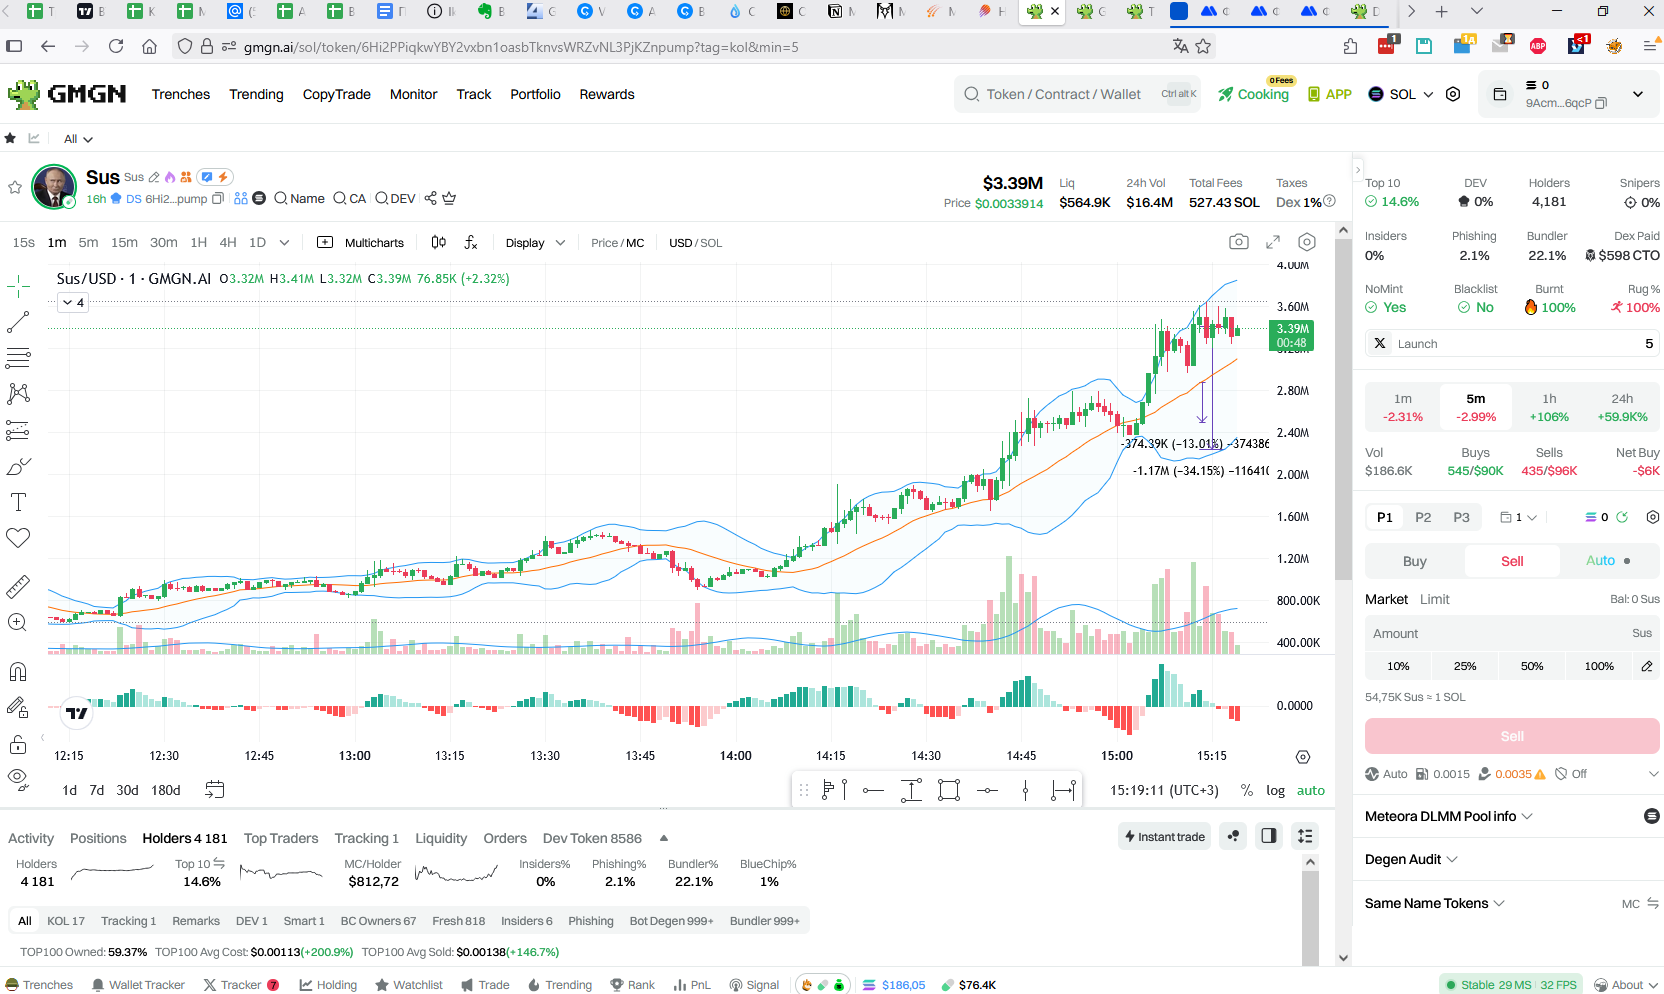Expand trade fee settings chevron
The image size is (1664, 994).
(1653, 774)
